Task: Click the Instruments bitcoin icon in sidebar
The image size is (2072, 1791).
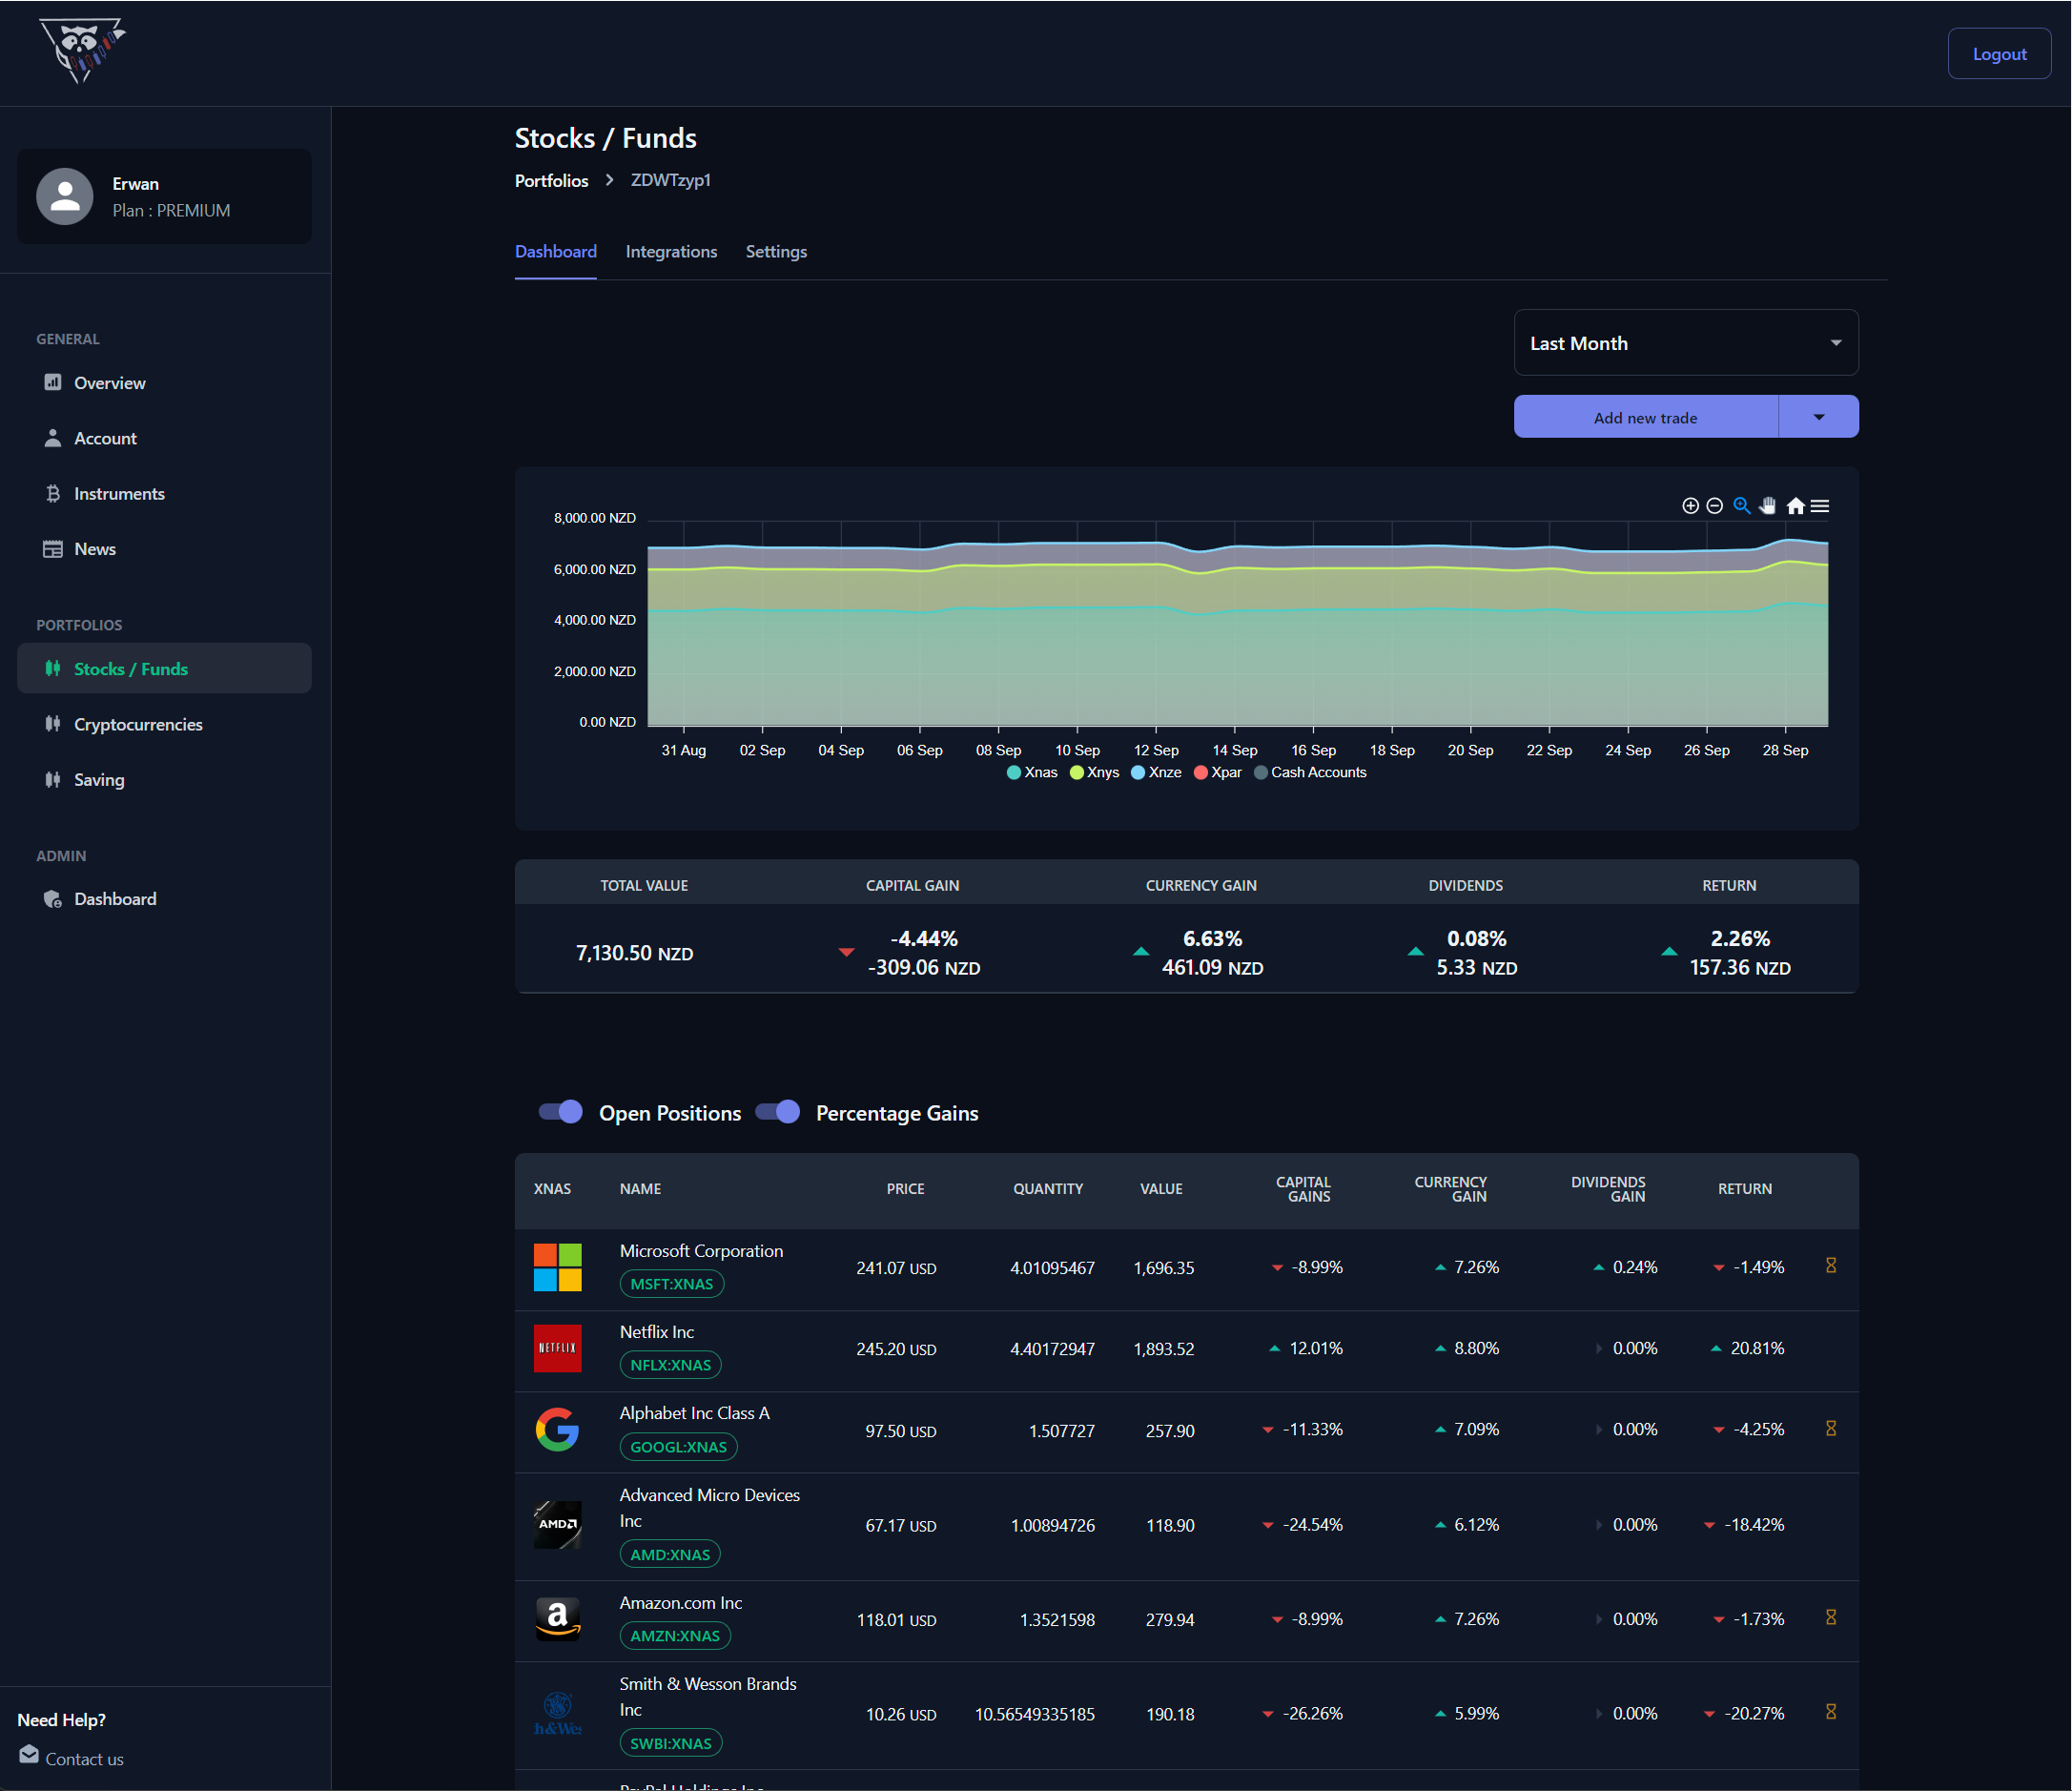Action: click(x=53, y=493)
